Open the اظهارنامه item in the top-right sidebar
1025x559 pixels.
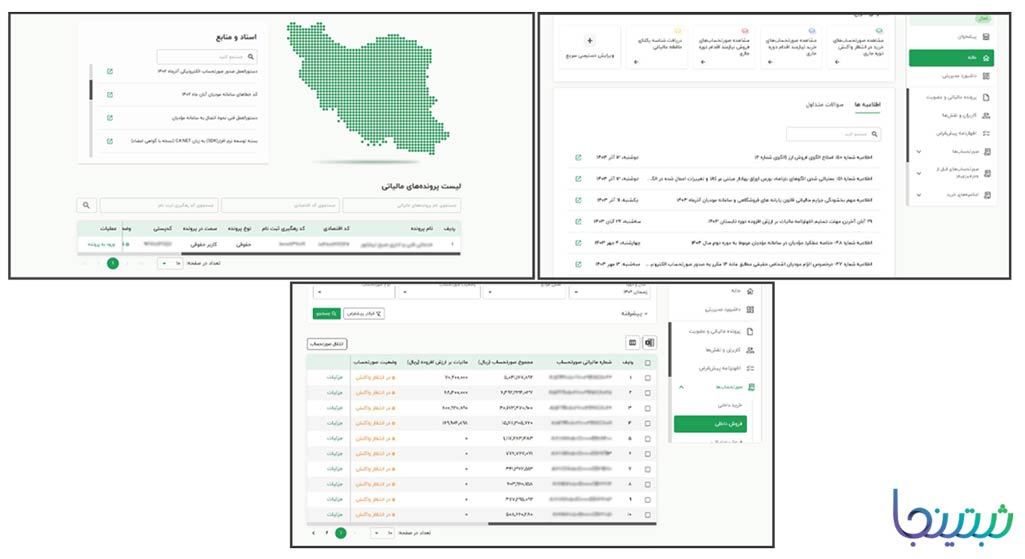963,133
